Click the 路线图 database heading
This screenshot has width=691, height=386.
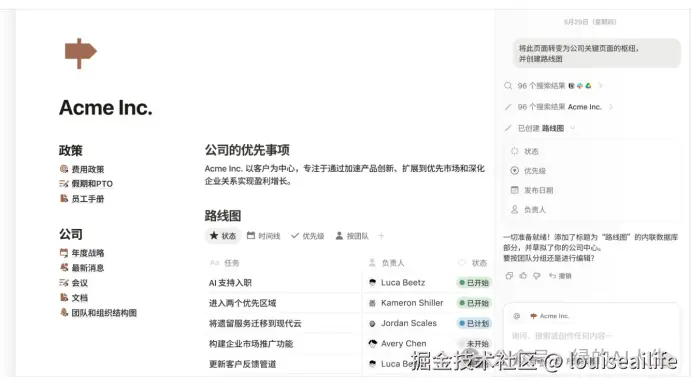coord(223,216)
